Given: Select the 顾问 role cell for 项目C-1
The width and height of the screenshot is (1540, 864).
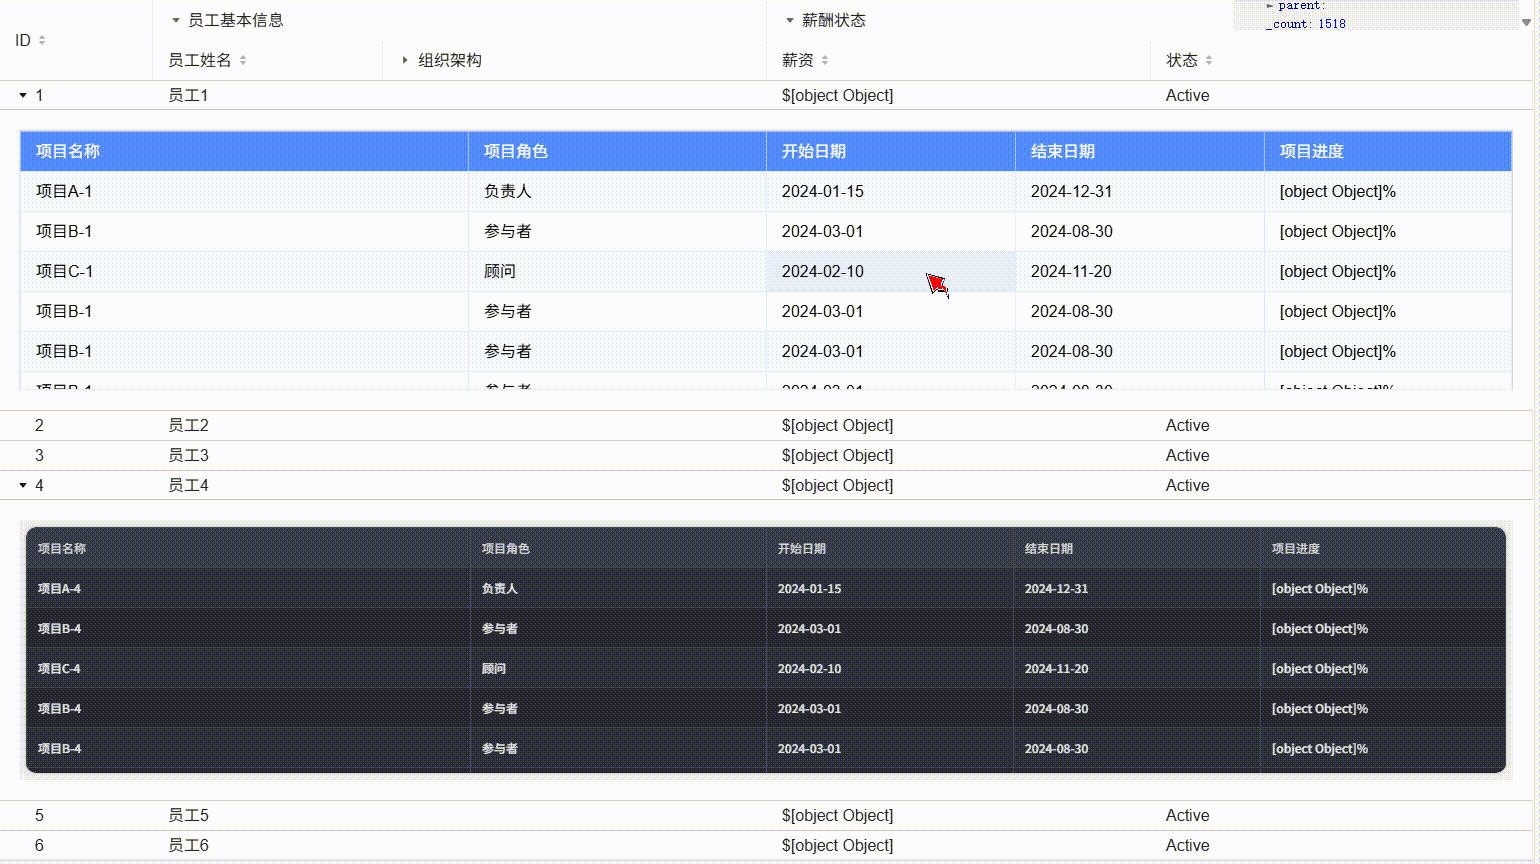Looking at the screenshot, I should (x=617, y=271).
